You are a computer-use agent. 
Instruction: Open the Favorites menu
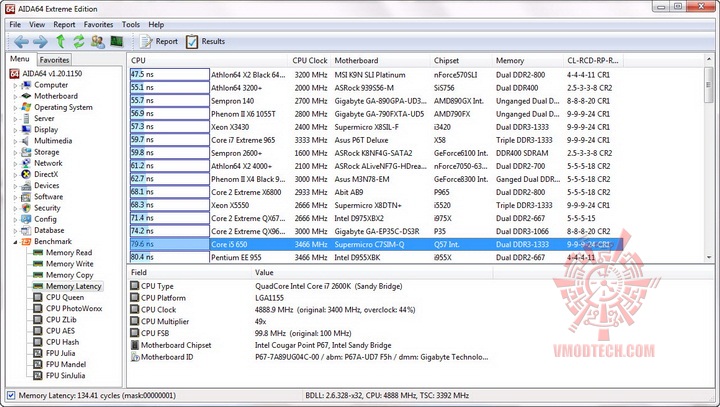[98, 25]
